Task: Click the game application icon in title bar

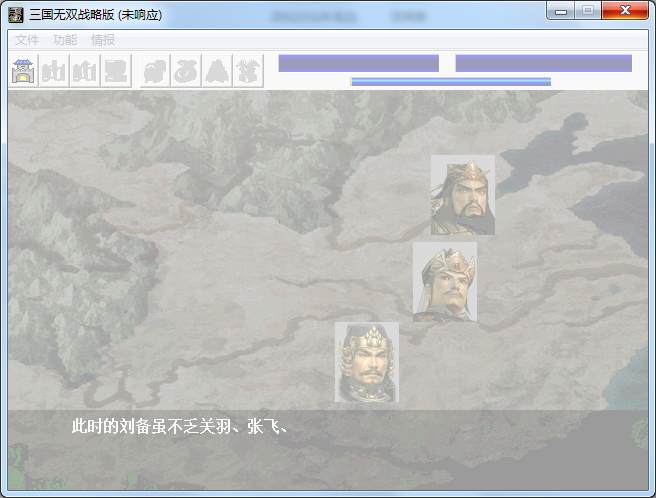Action: click(16, 15)
